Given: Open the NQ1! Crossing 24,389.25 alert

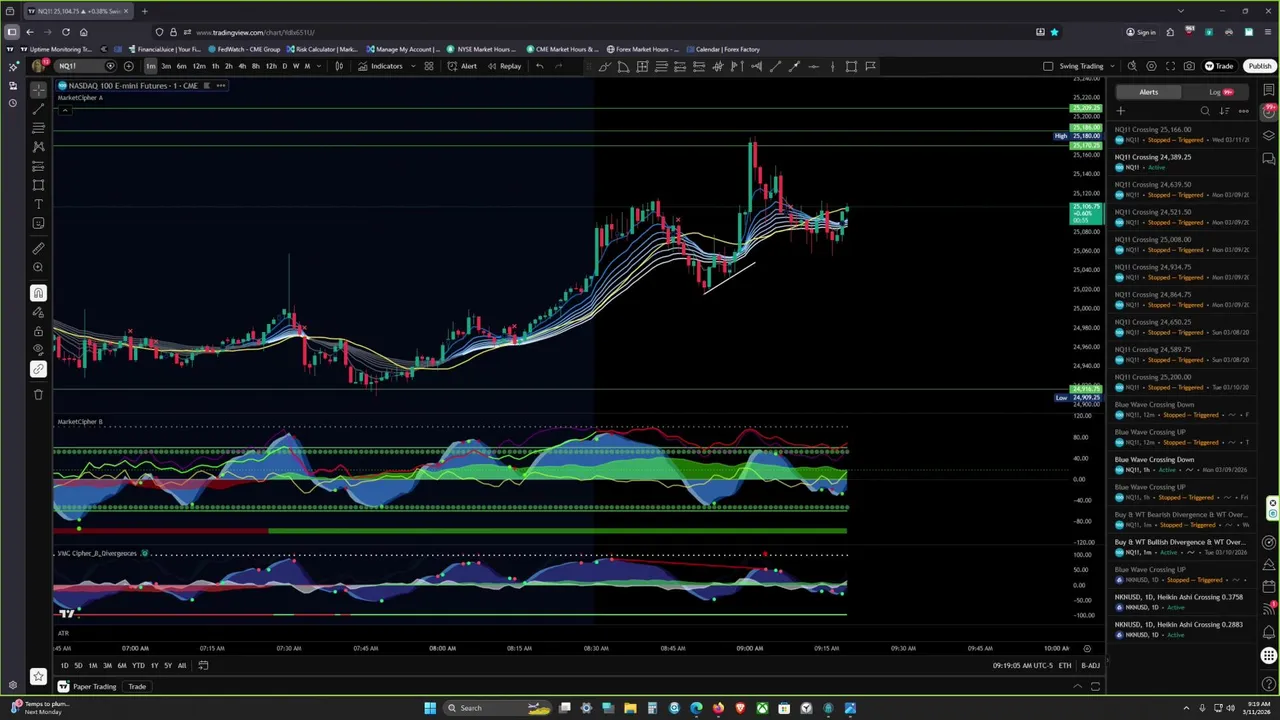Looking at the screenshot, I should click(1182, 162).
